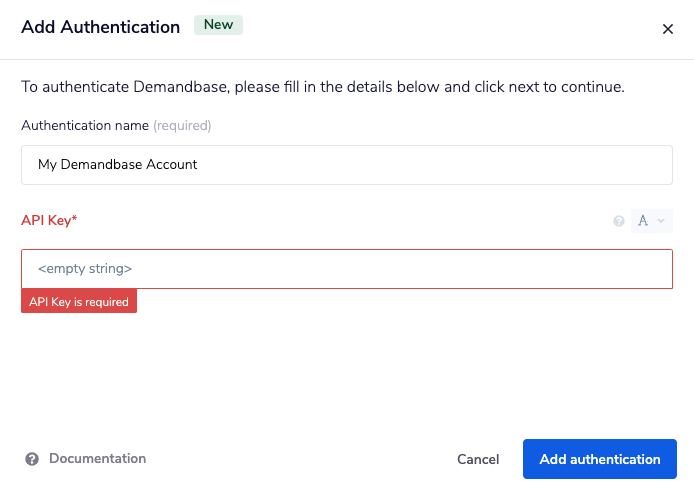Click the '<empty string>' placeholder text
Viewport: 694px width, 489px height.
pyautogui.click(x=85, y=269)
